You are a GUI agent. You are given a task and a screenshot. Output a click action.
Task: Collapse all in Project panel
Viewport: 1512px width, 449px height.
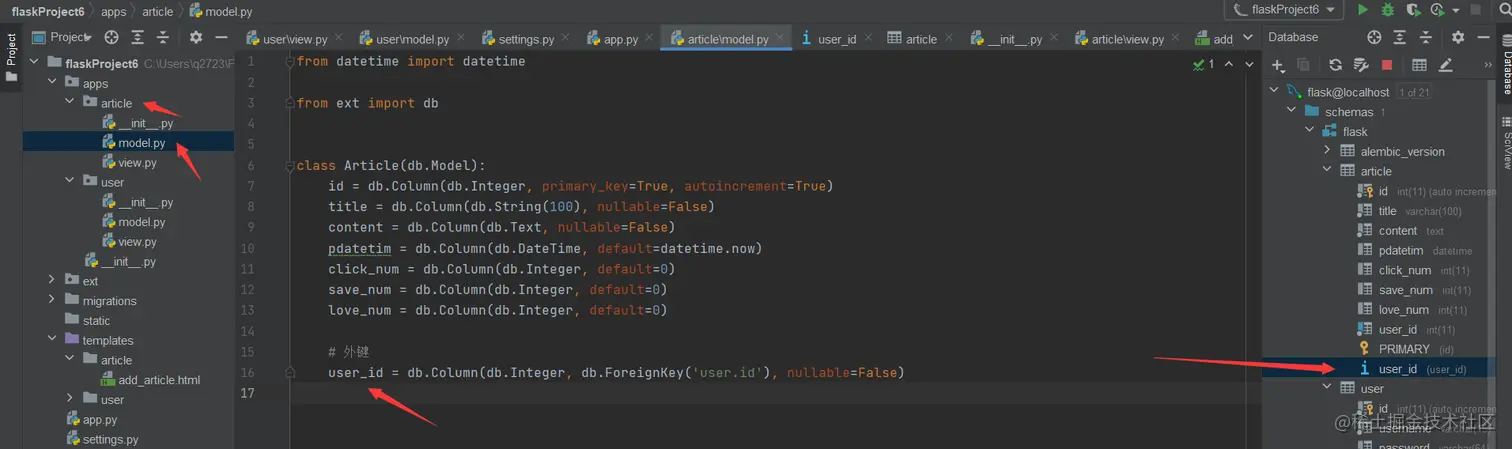[x=163, y=37]
